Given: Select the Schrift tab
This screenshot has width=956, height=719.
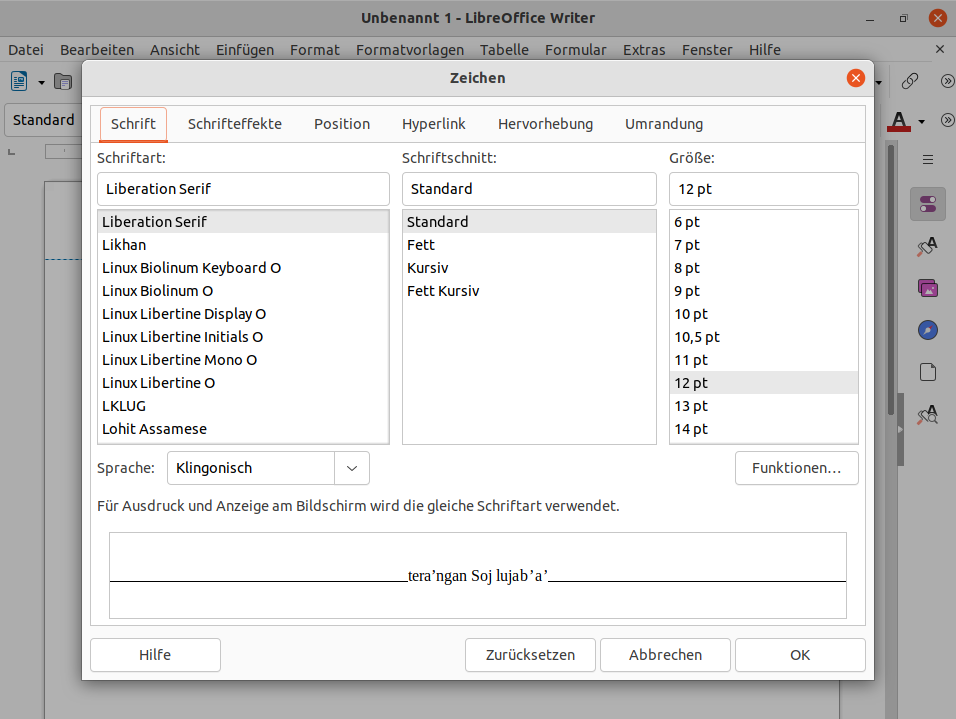Looking at the screenshot, I should [133, 124].
